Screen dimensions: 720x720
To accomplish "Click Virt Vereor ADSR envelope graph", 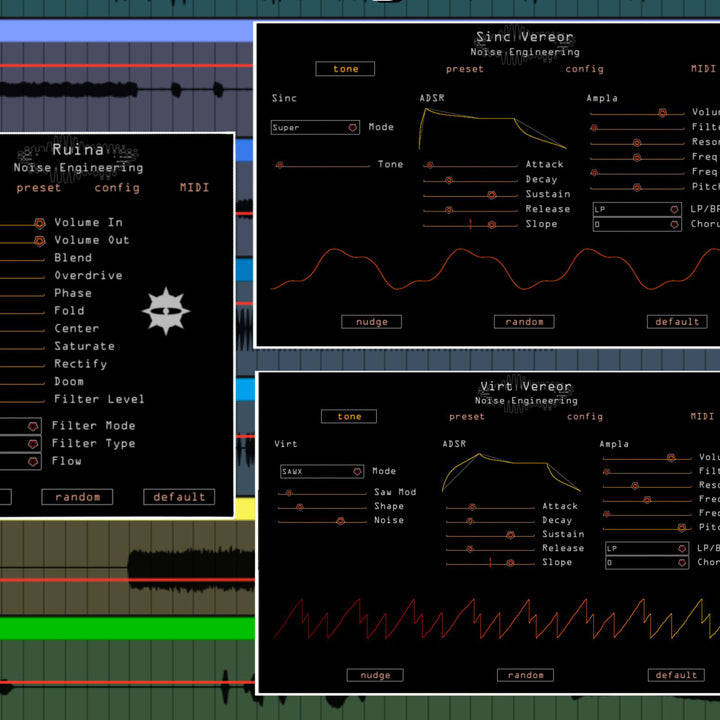I will (511, 473).
